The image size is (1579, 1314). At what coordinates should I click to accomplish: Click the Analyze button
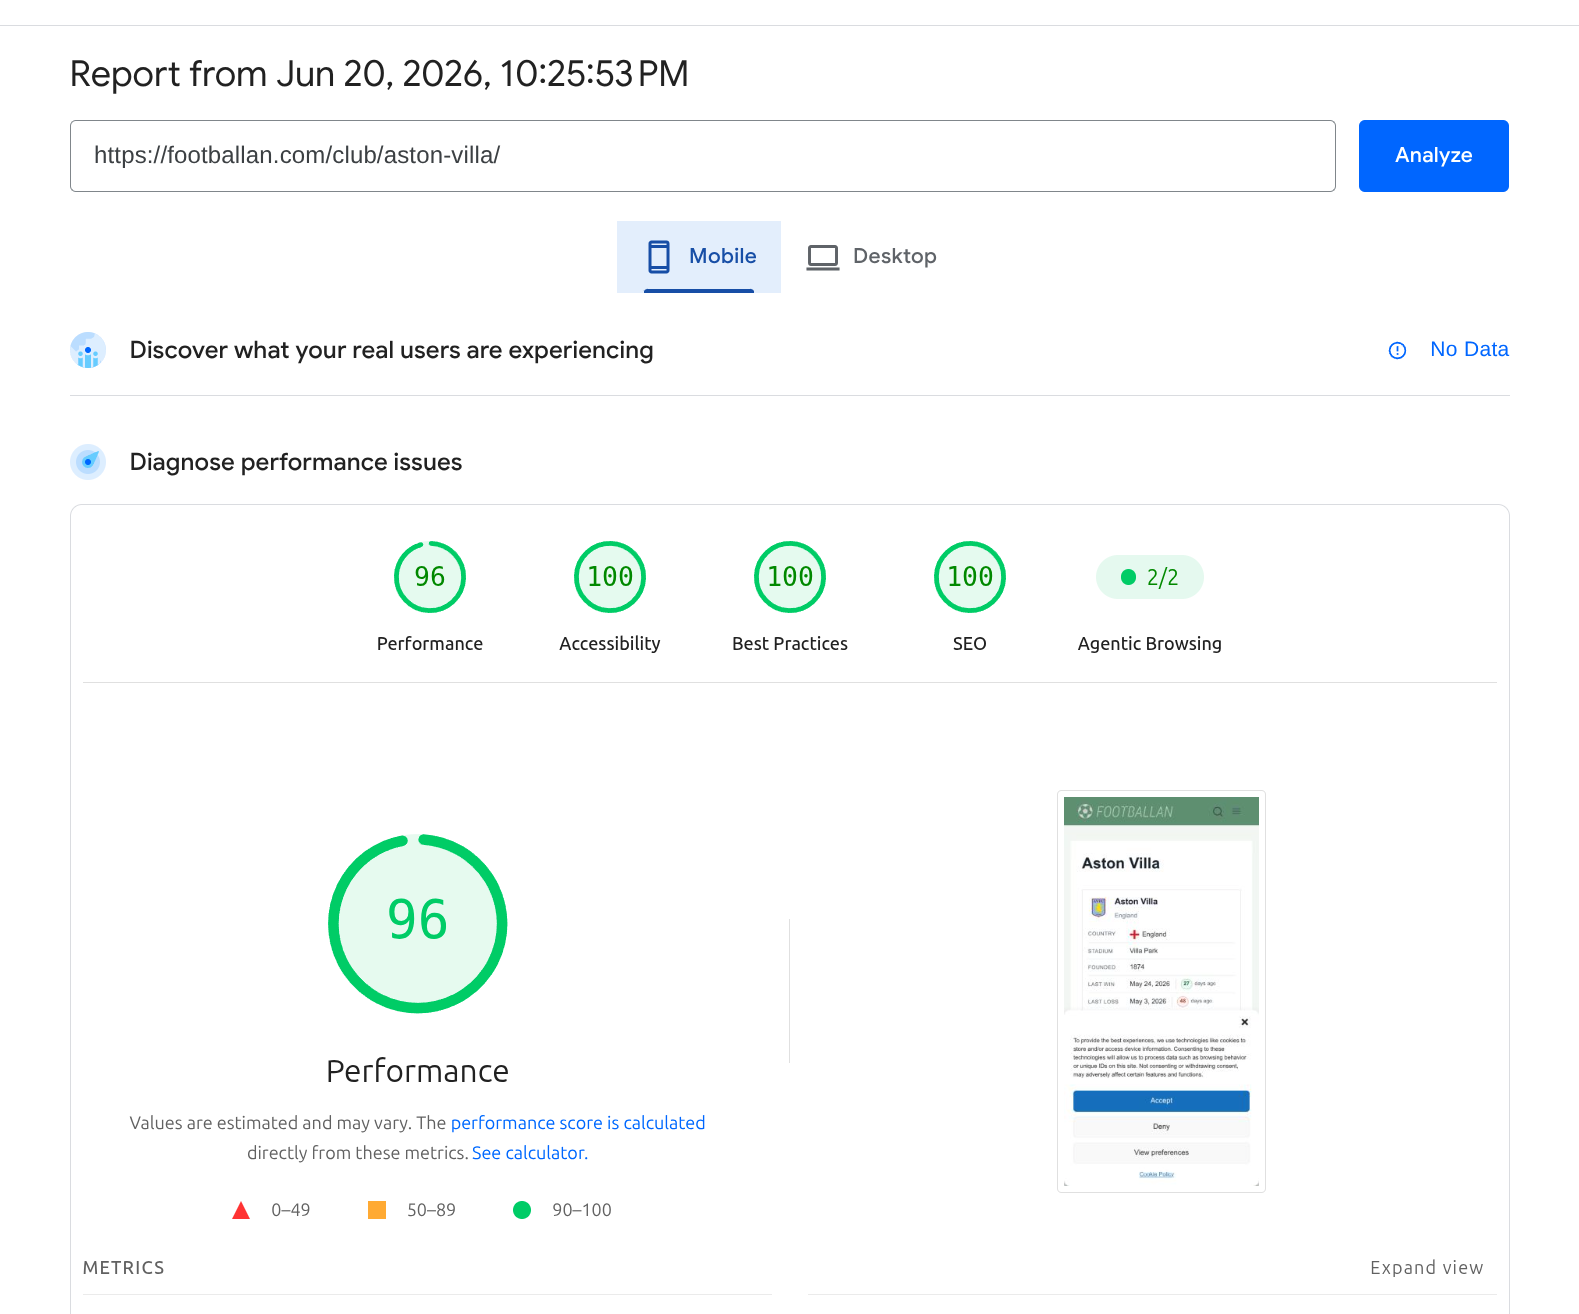(1433, 156)
